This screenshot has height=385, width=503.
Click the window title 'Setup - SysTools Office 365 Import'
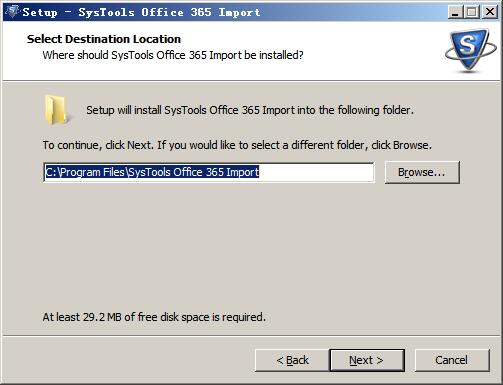click(141, 12)
